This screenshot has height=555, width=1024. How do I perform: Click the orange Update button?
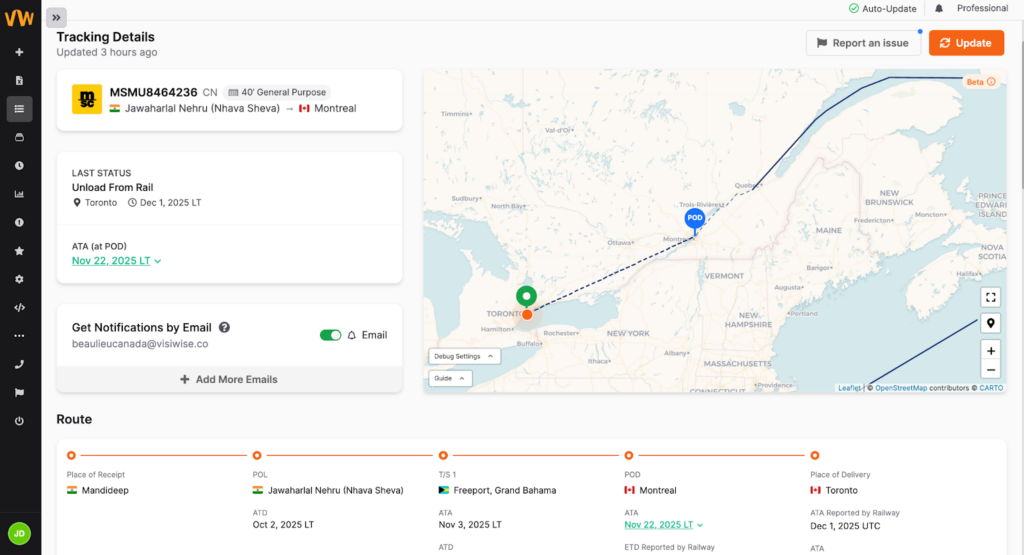click(x=966, y=43)
